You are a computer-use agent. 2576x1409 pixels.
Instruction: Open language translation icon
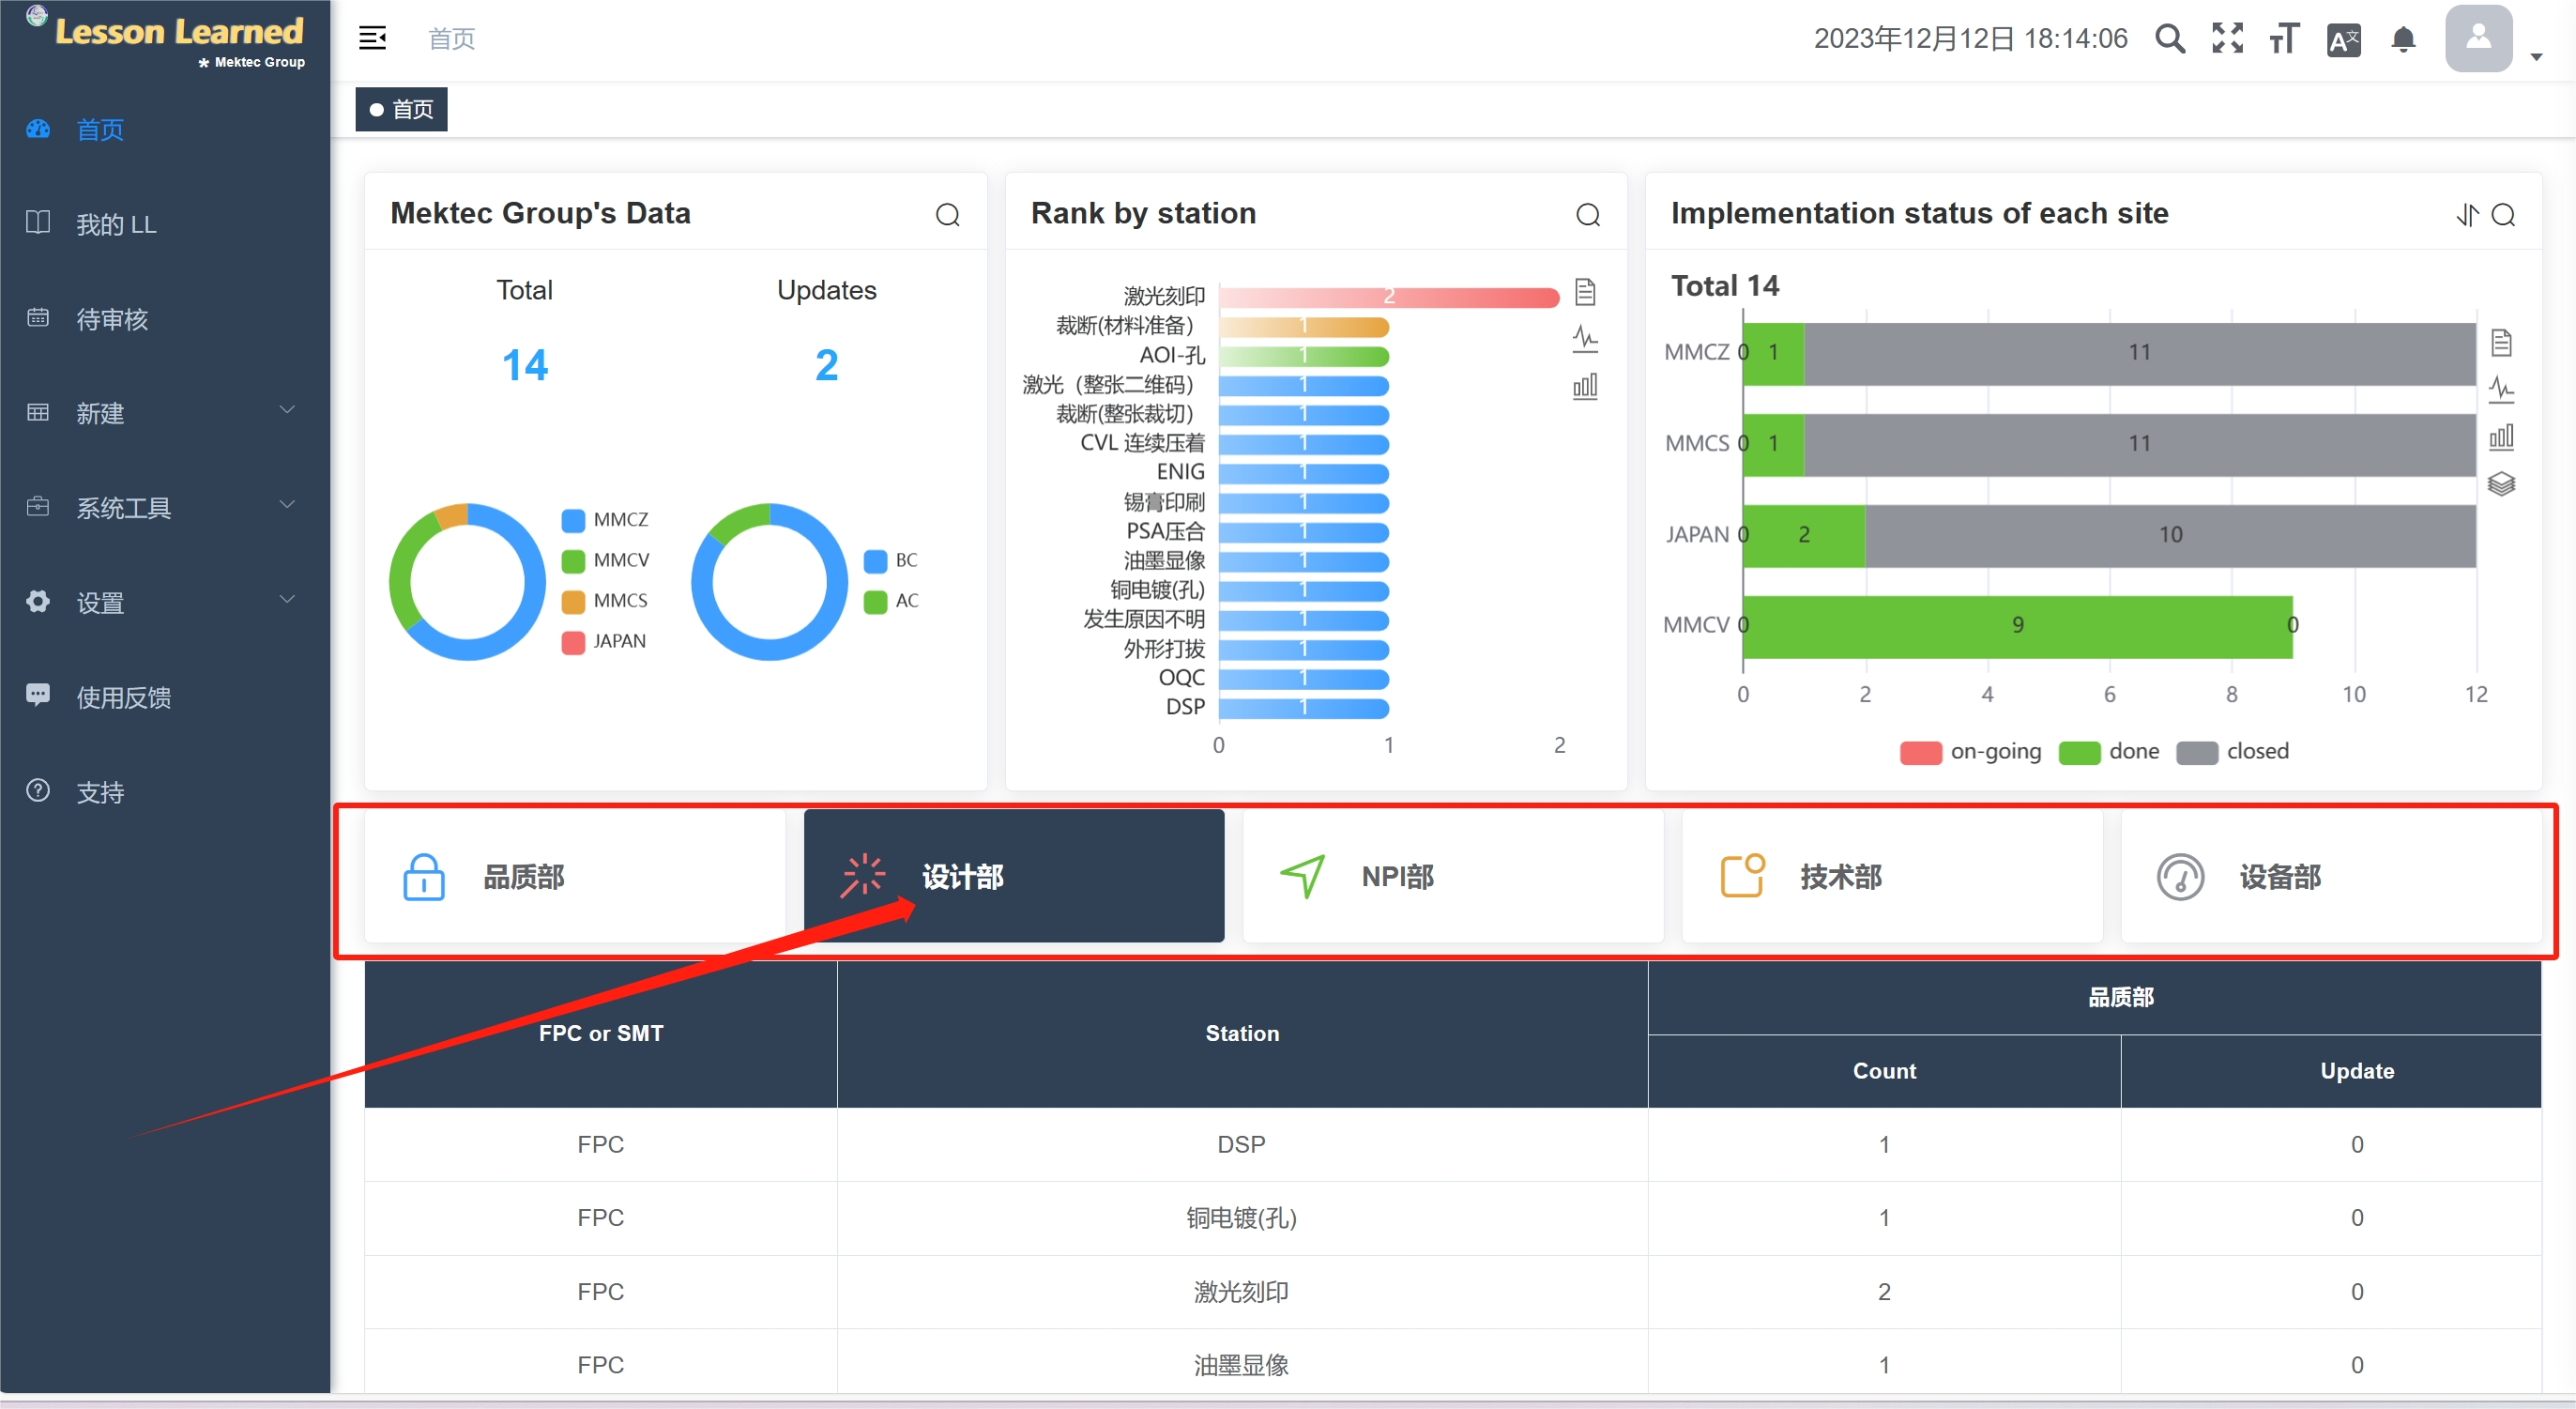click(2343, 40)
